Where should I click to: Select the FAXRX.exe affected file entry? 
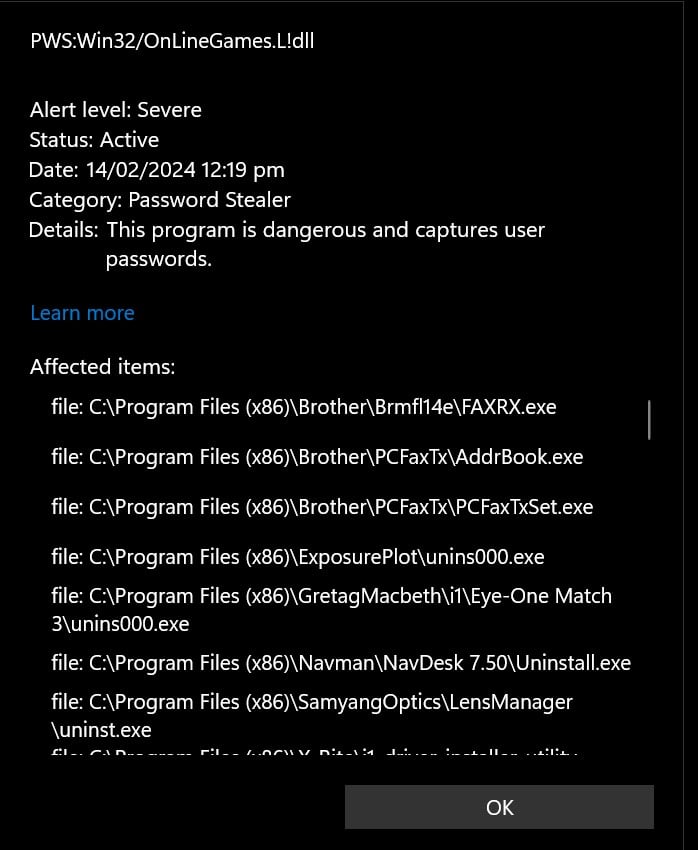click(304, 407)
